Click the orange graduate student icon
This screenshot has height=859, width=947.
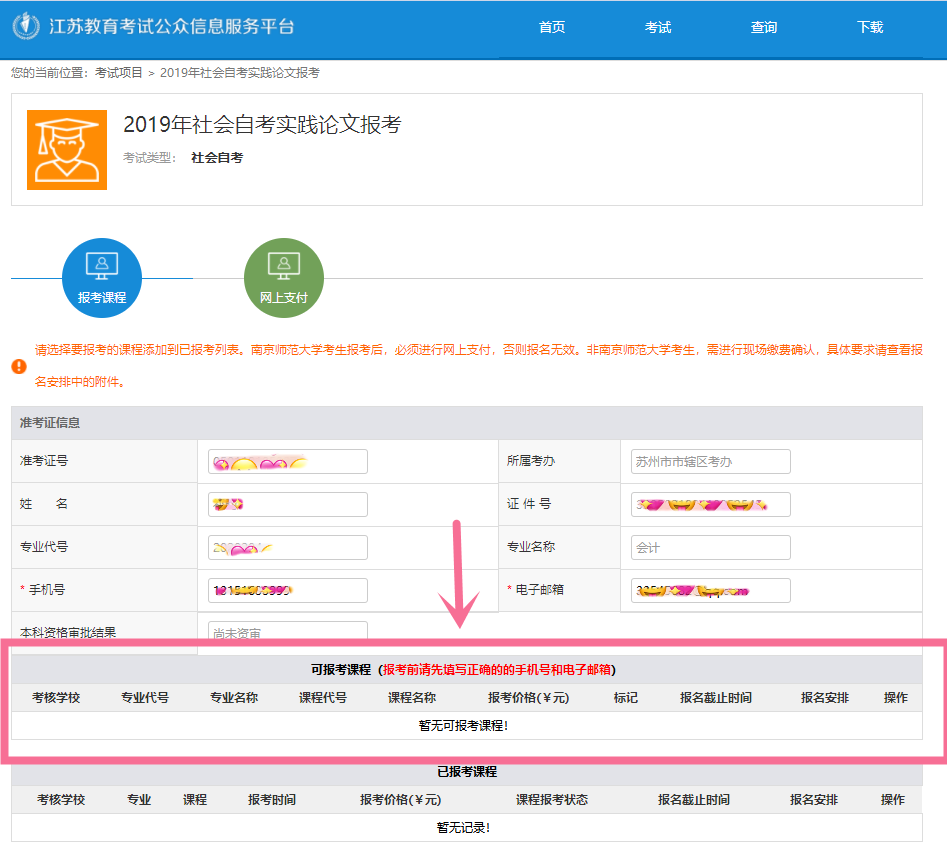pyautogui.click(x=67, y=150)
